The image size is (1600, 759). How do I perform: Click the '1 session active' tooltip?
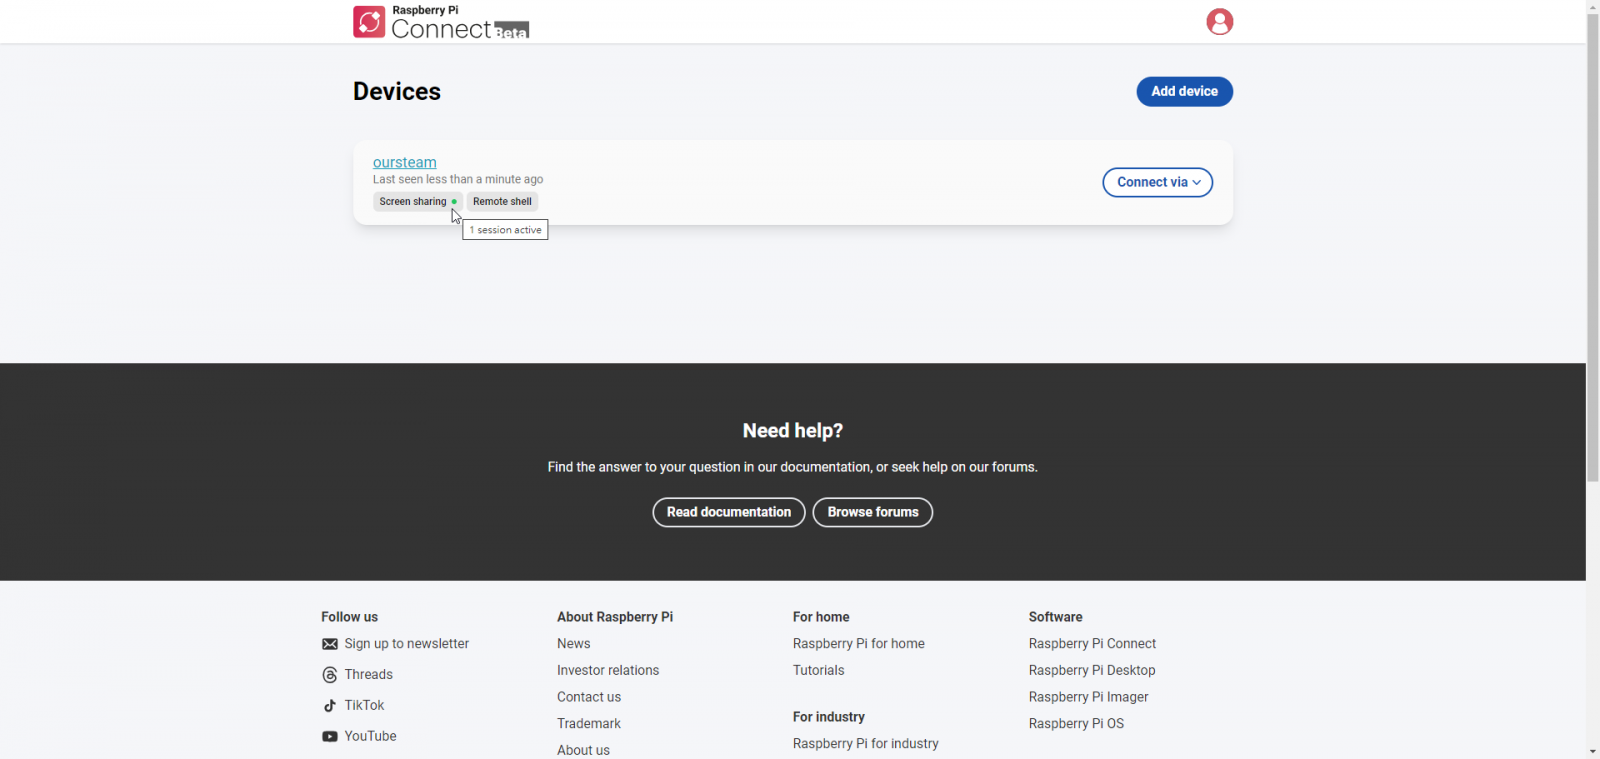coord(505,230)
